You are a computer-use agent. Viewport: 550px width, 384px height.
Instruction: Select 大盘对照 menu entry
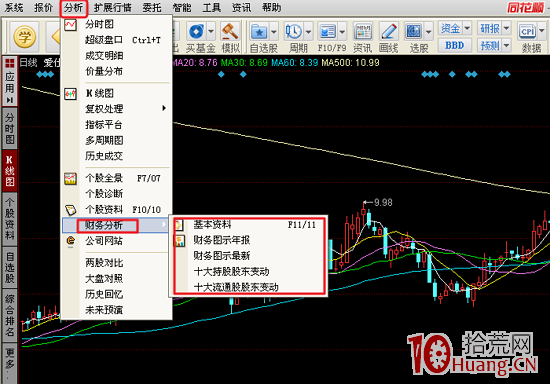117,279
